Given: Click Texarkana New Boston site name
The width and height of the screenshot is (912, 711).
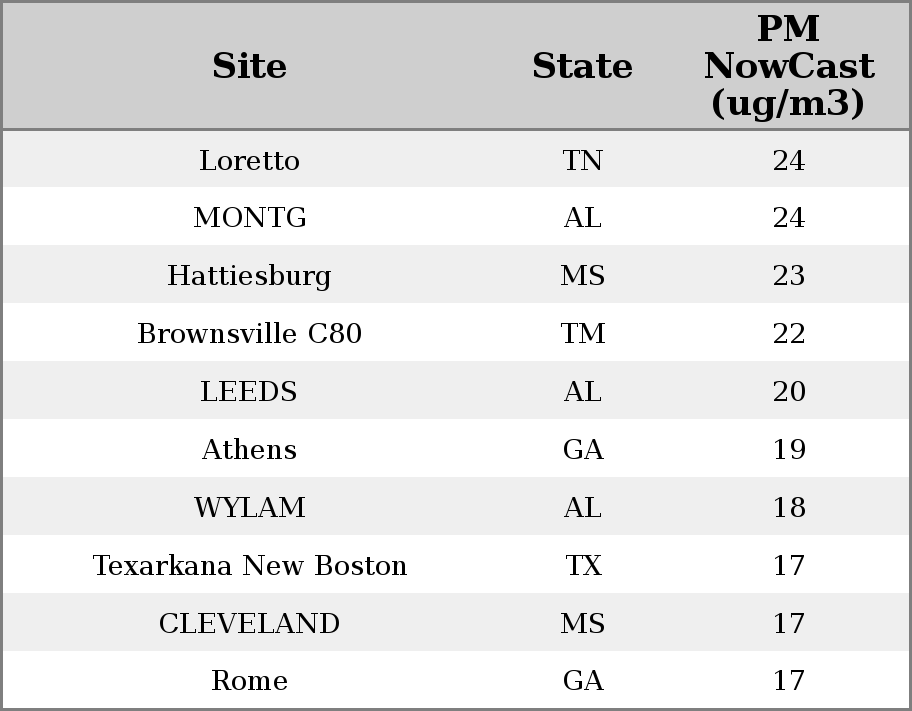Looking at the screenshot, I should (249, 566).
